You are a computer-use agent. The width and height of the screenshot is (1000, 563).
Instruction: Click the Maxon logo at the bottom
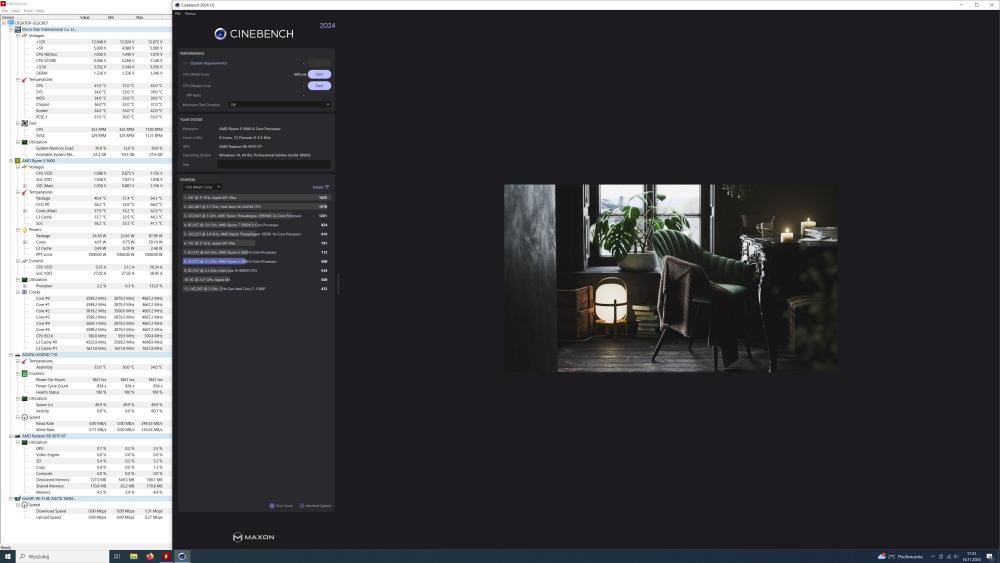(255, 537)
